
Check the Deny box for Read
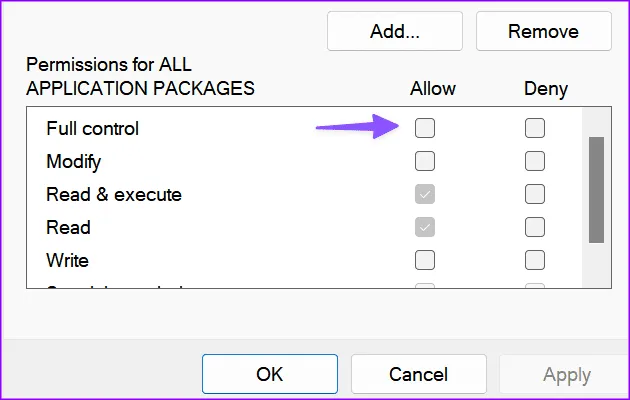click(535, 227)
